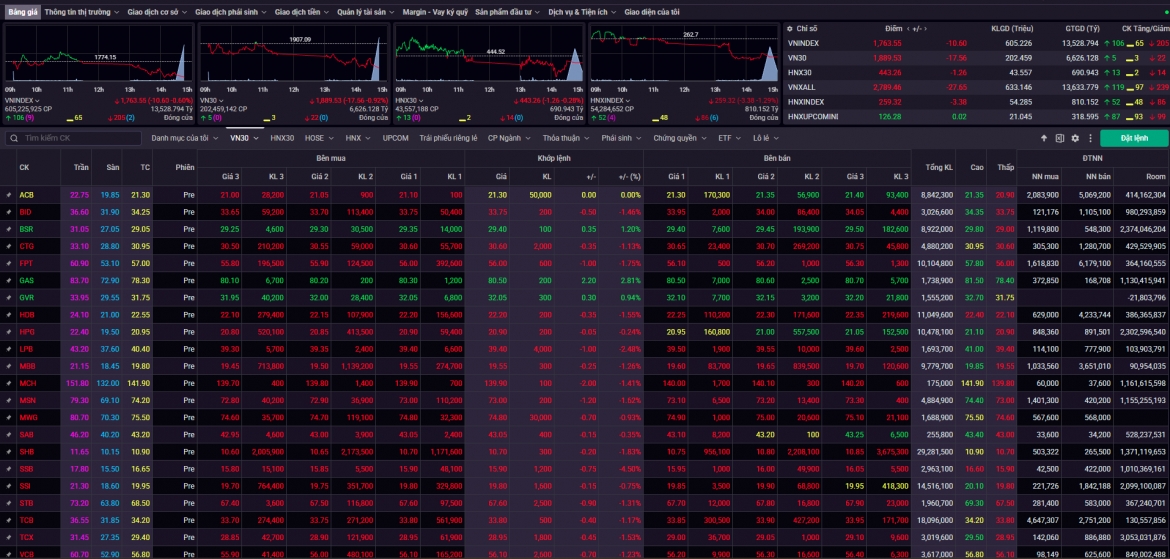Pin the FPT stock row
1170x559 pixels.
coord(9,263)
